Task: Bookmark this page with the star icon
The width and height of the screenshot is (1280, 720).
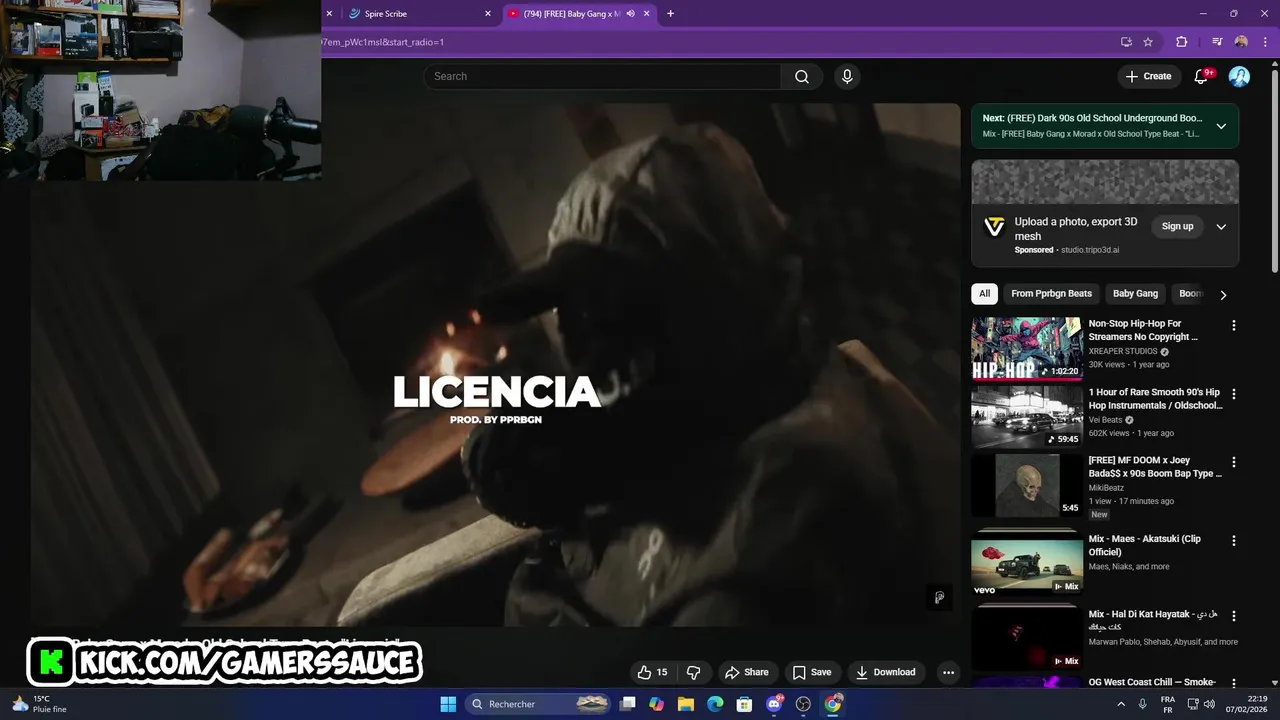Action: click(x=1148, y=42)
